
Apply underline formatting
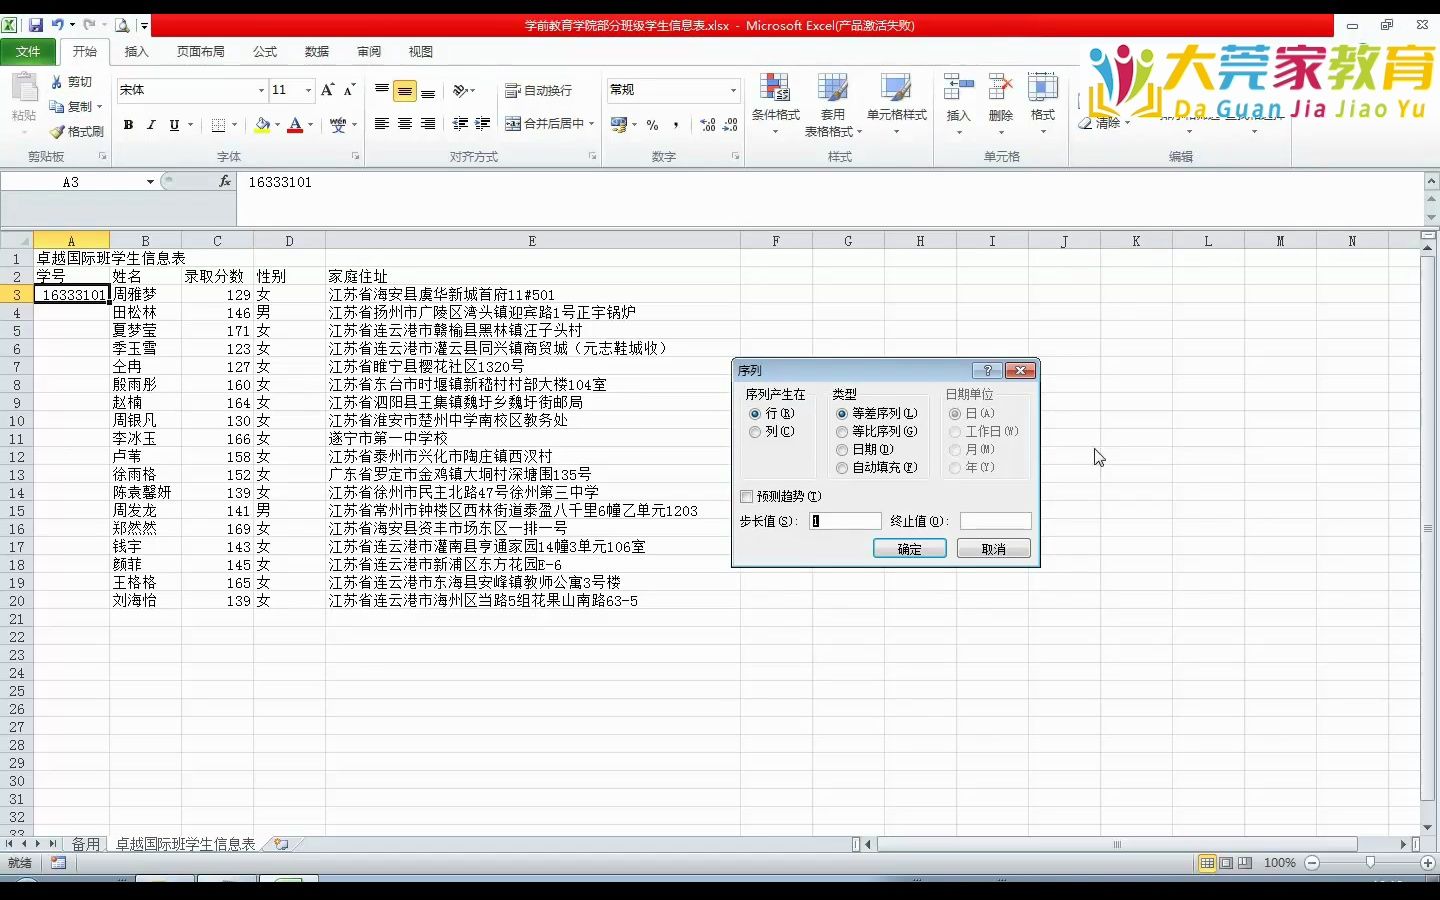tap(172, 125)
